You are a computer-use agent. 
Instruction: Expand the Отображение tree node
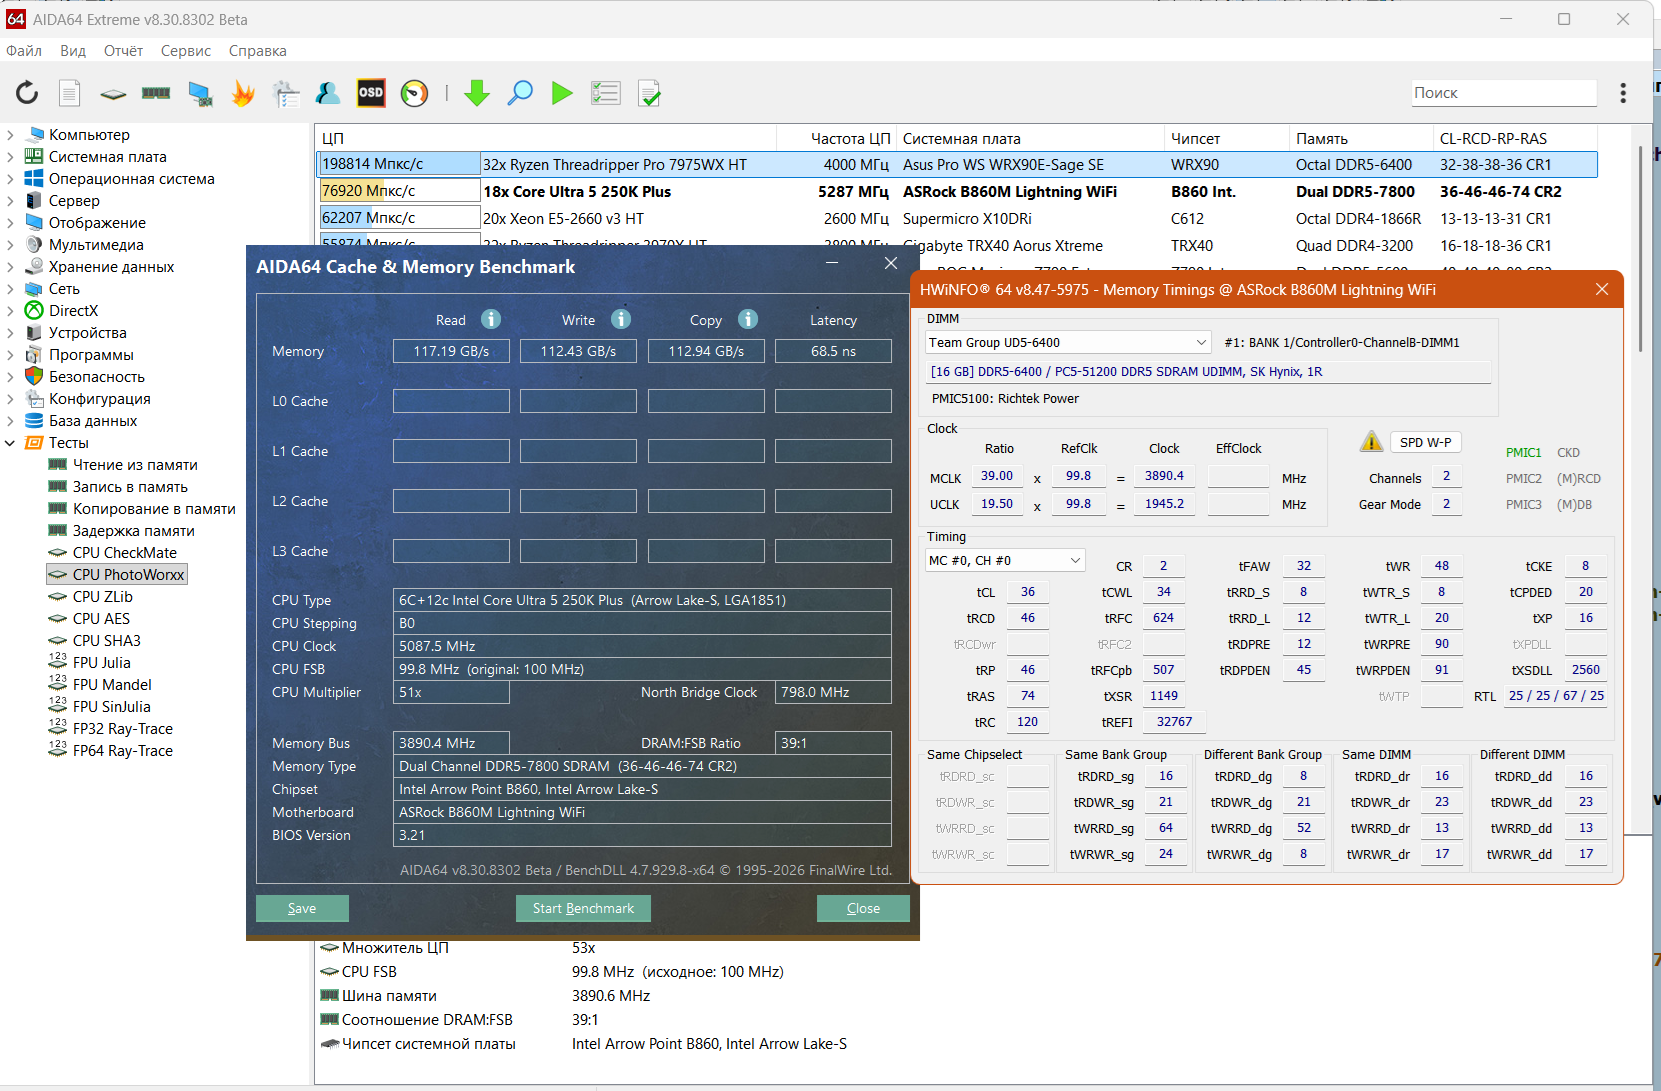(10, 223)
